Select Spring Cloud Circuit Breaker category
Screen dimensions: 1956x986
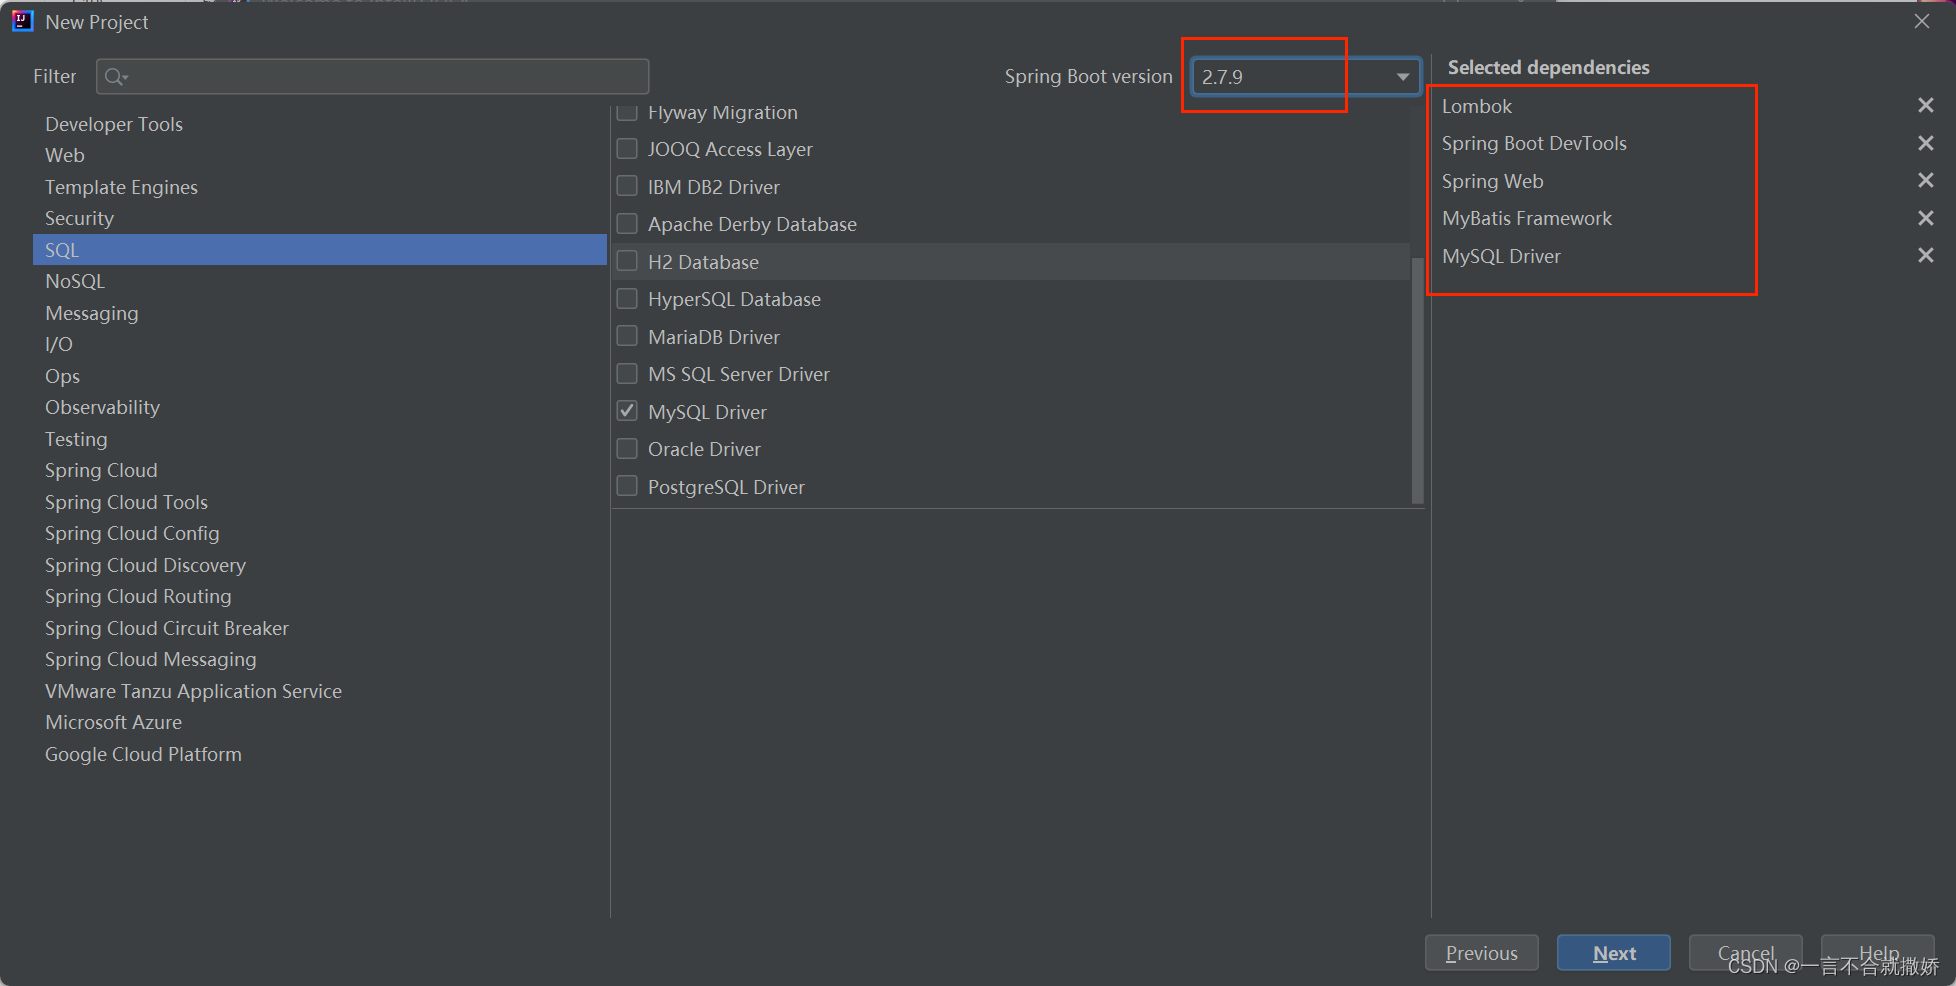click(320, 628)
